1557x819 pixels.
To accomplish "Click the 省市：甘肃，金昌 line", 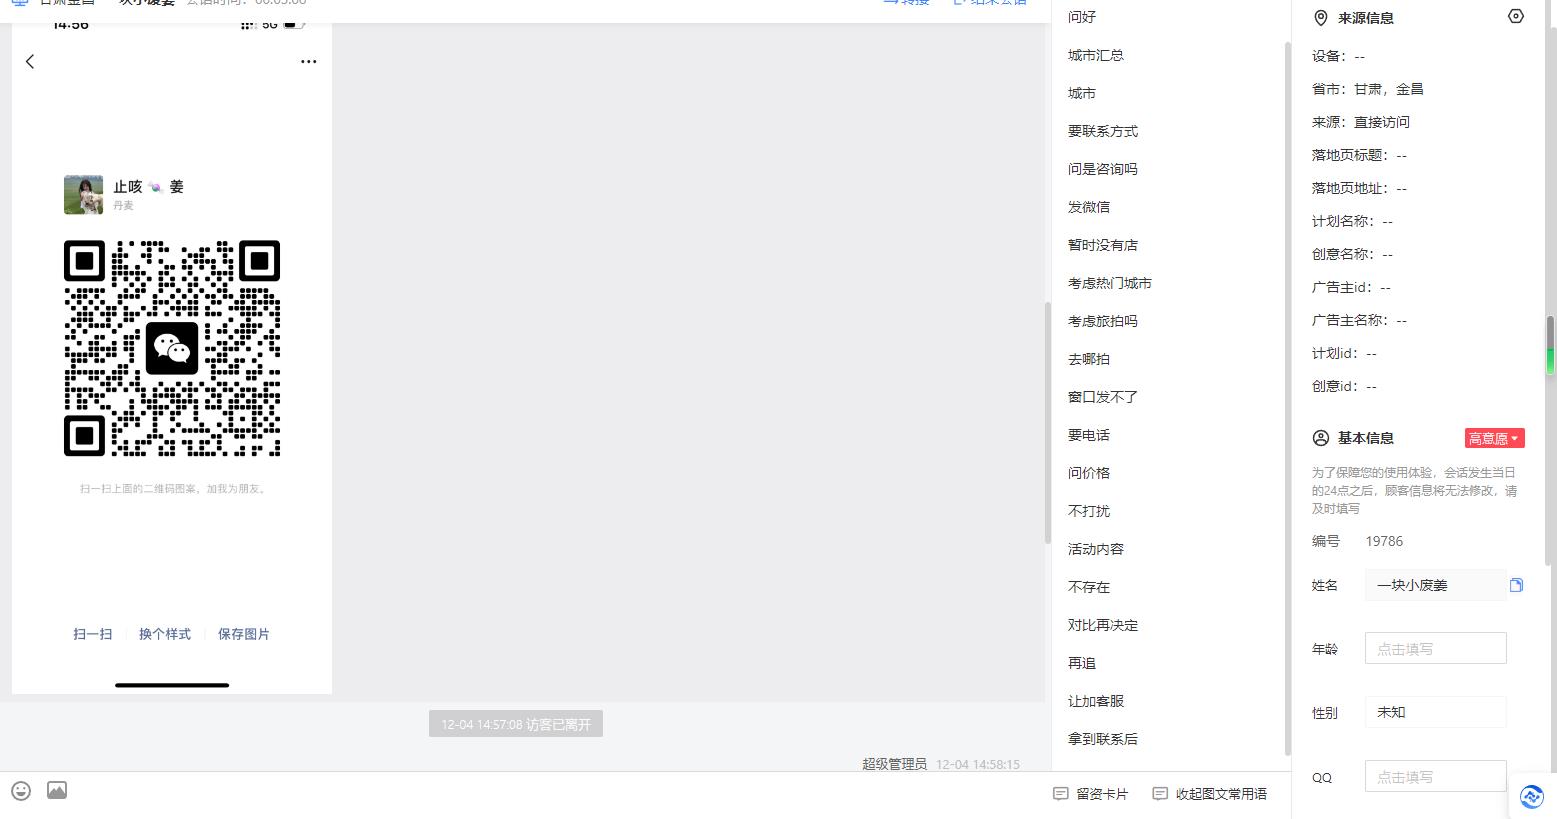I will pos(1367,89).
